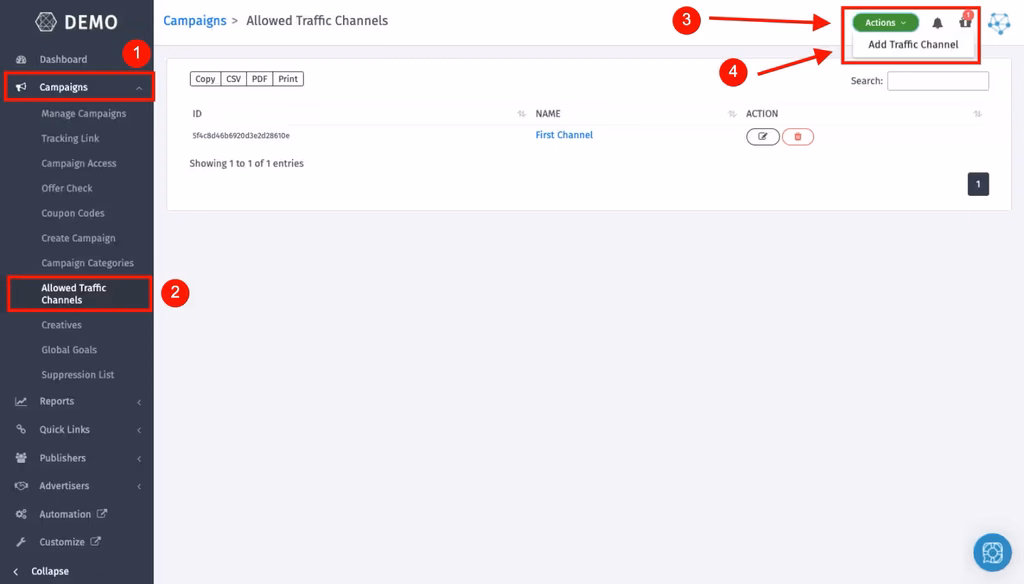Click the Campaigns breadcrumb link
Viewport: 1024px width, 584px height.
pyautogui.click(x=195, y=21)
